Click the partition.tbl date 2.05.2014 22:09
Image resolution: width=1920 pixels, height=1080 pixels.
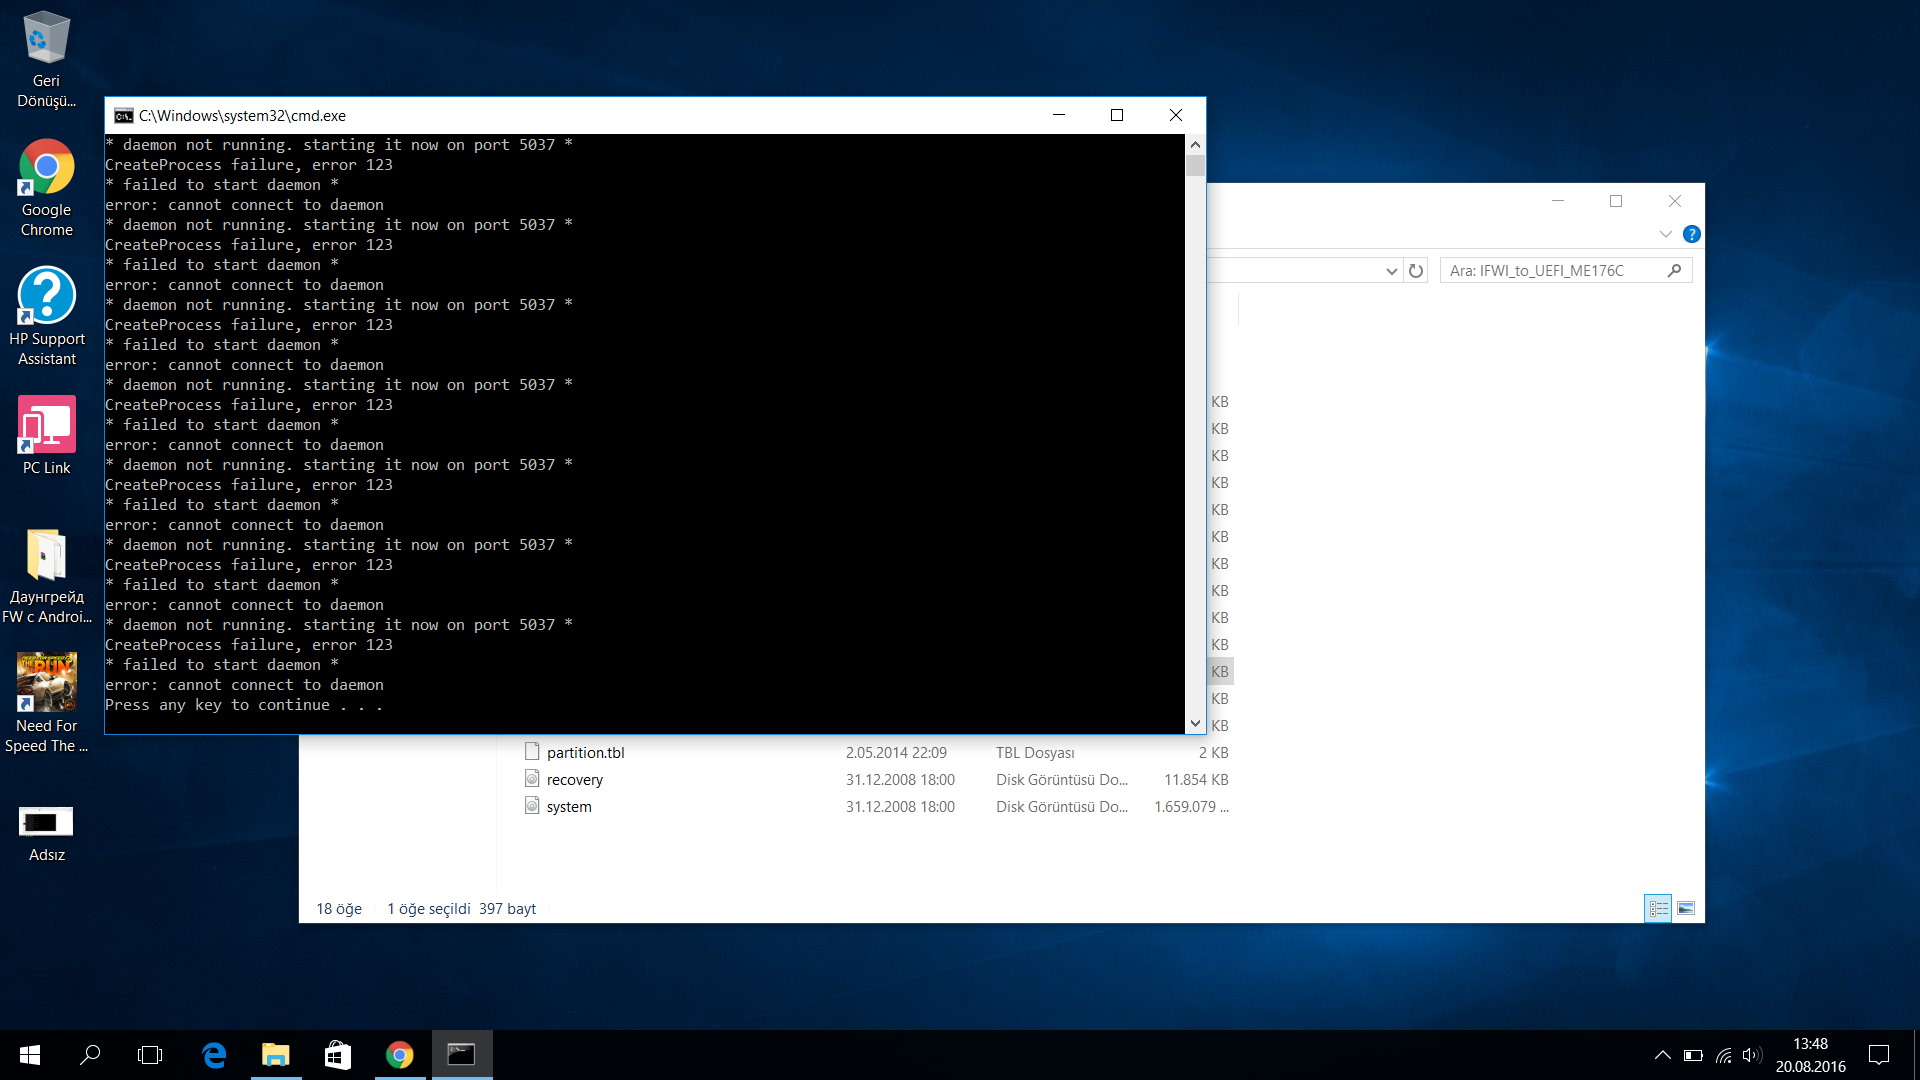tap(896, 753)
